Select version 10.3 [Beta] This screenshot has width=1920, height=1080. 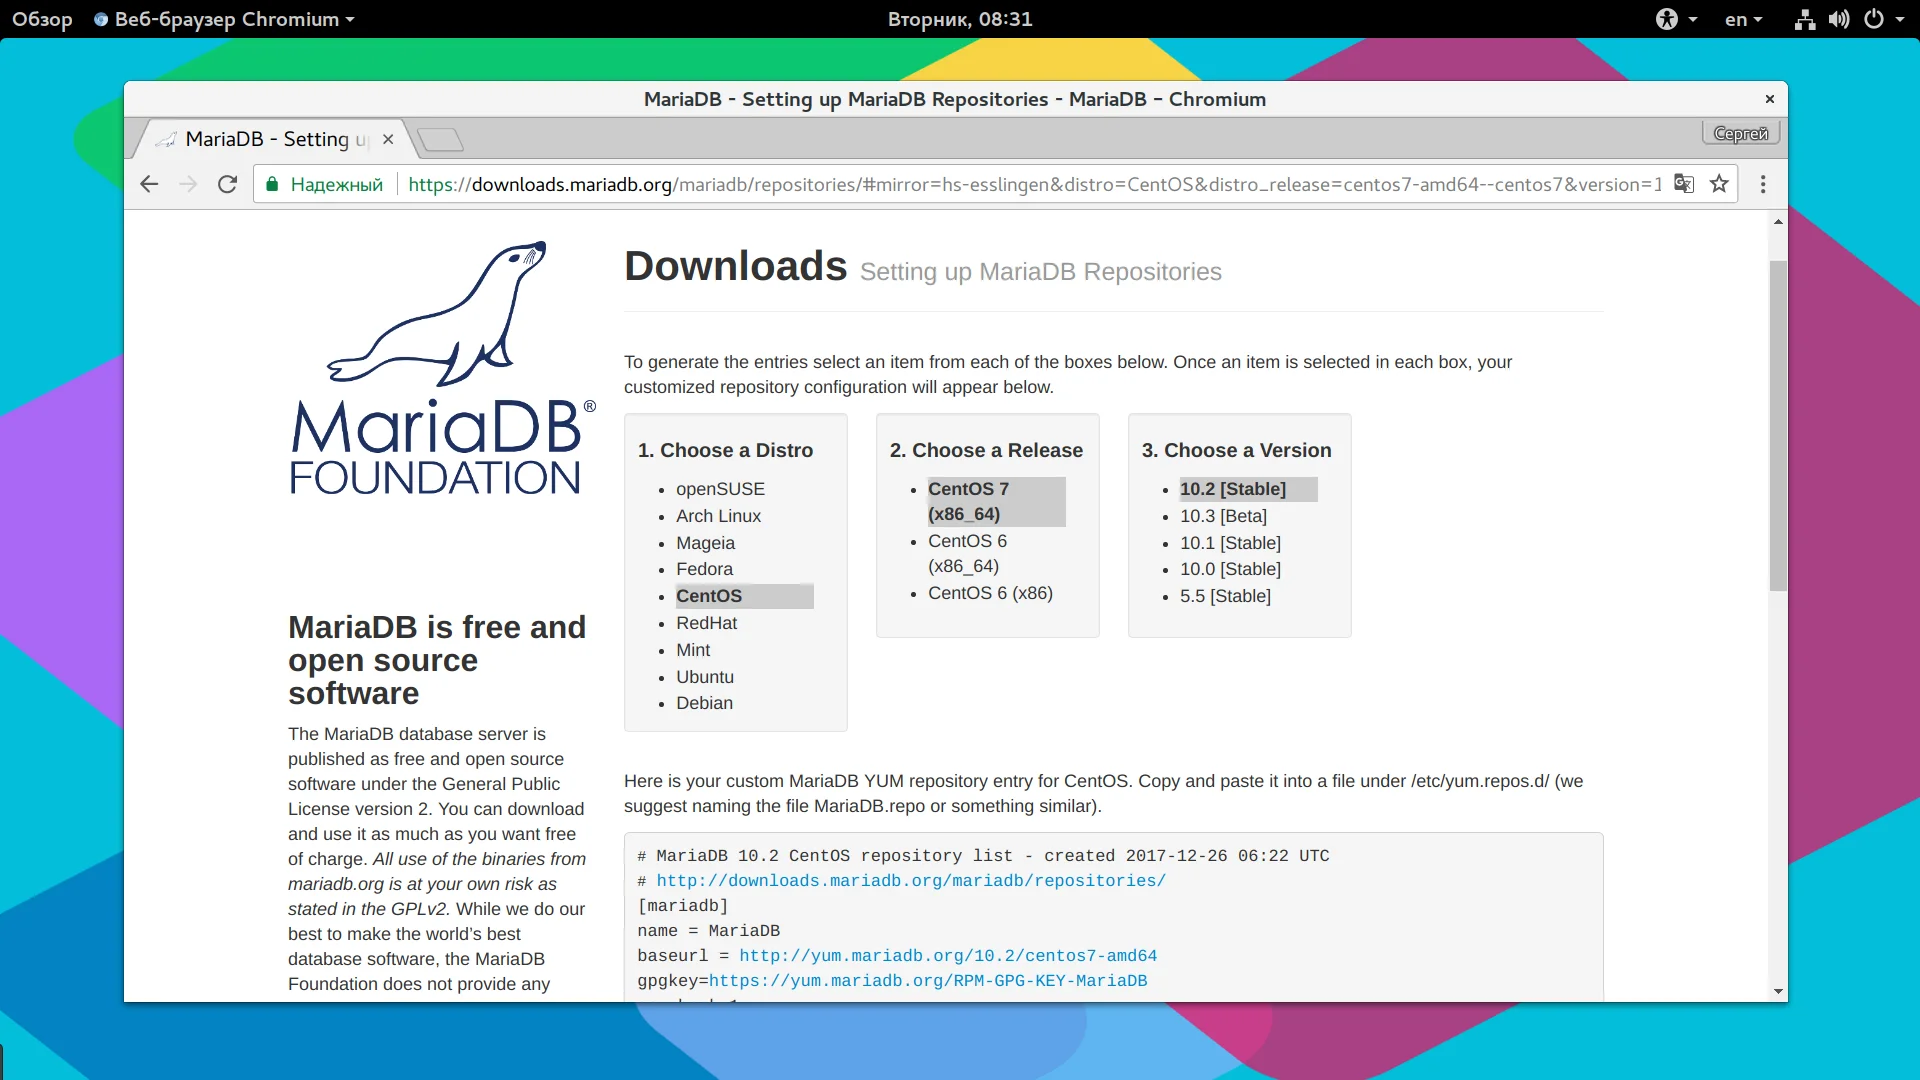click(1222, 516)
